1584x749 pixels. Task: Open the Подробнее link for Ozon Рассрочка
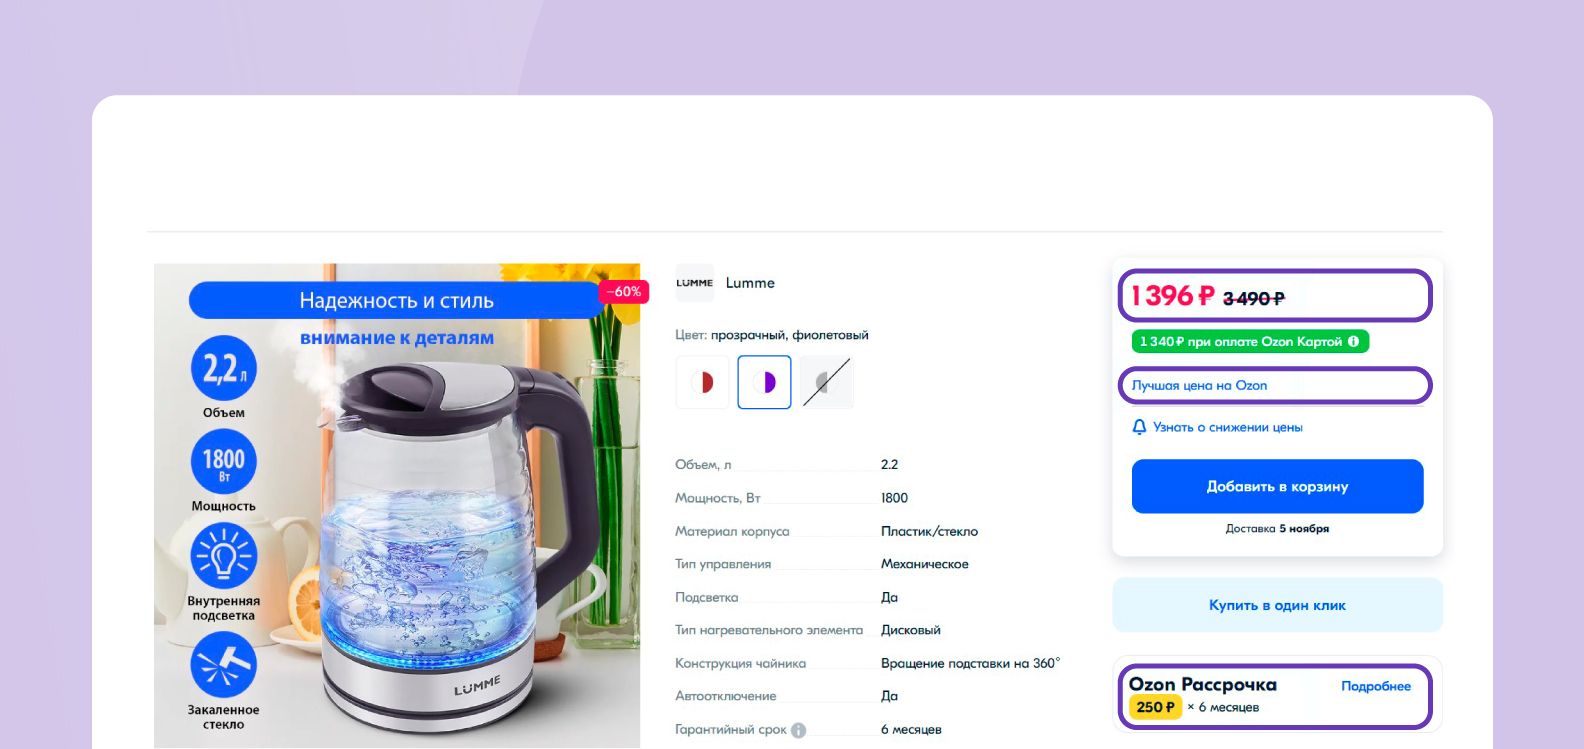coord(1376,686)
